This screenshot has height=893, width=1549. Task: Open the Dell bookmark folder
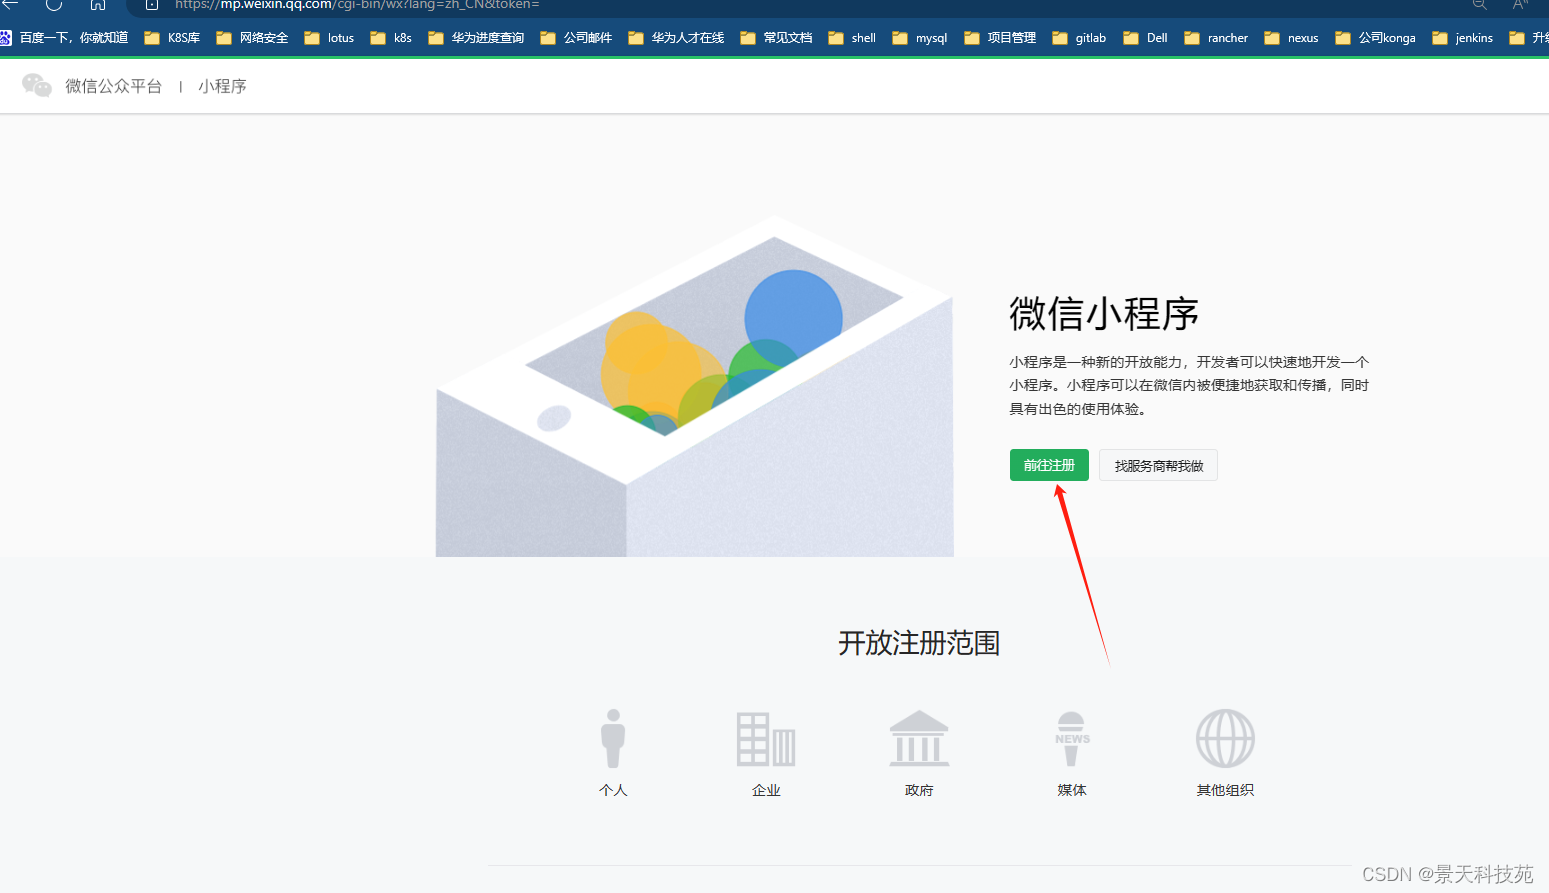coord(1145,38)
